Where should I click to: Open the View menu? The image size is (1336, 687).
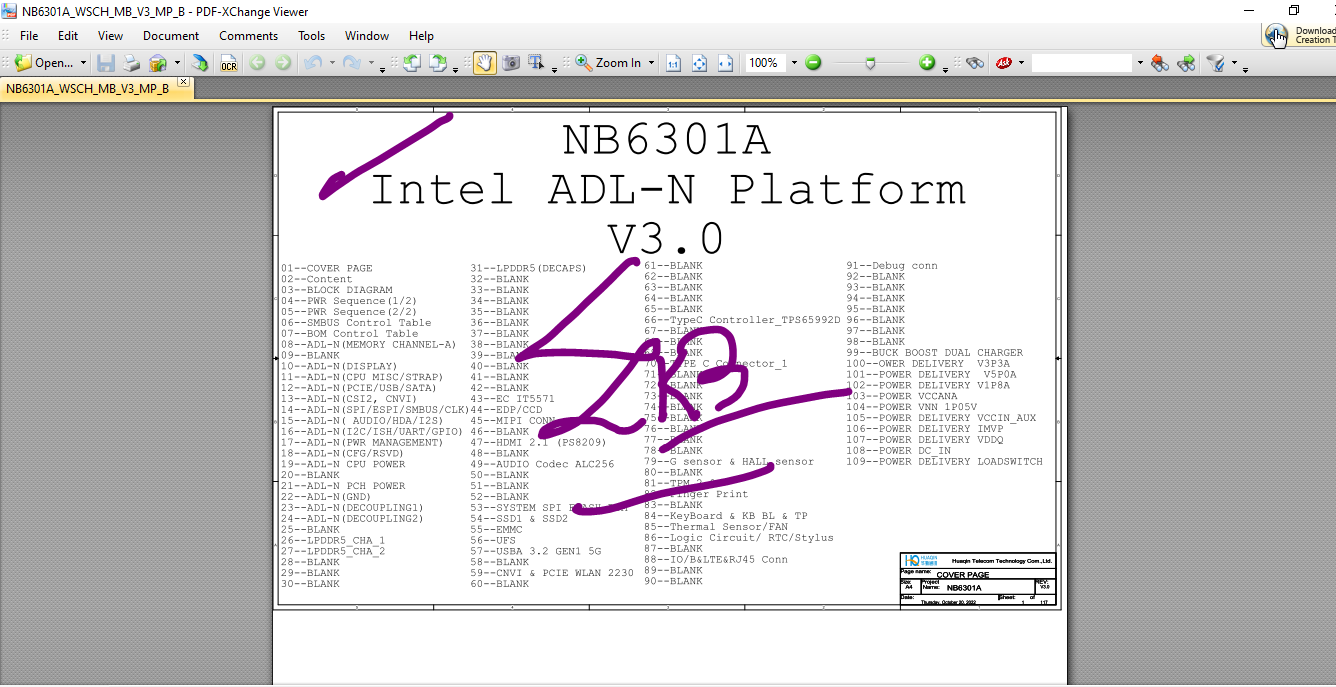coord(110,35)
